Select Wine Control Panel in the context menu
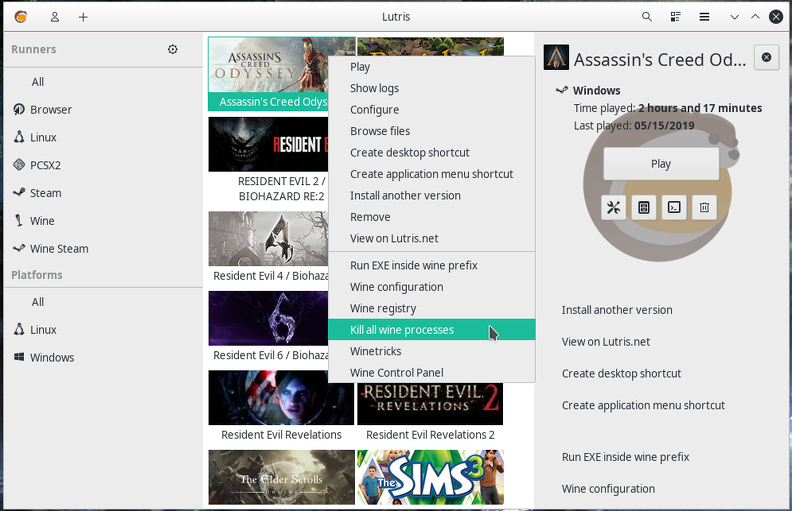Screen dimensions: 792x511 [x=431, y=373]
